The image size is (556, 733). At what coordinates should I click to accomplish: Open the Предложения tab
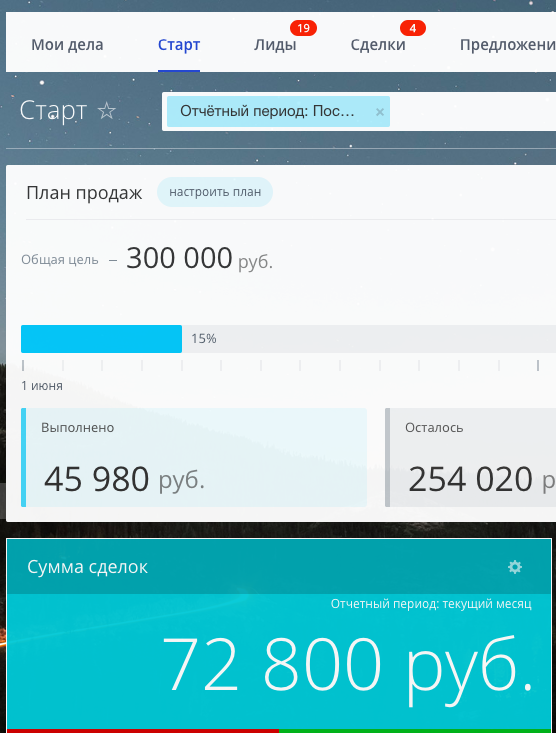pyautogui.click(x=508, y=45)
